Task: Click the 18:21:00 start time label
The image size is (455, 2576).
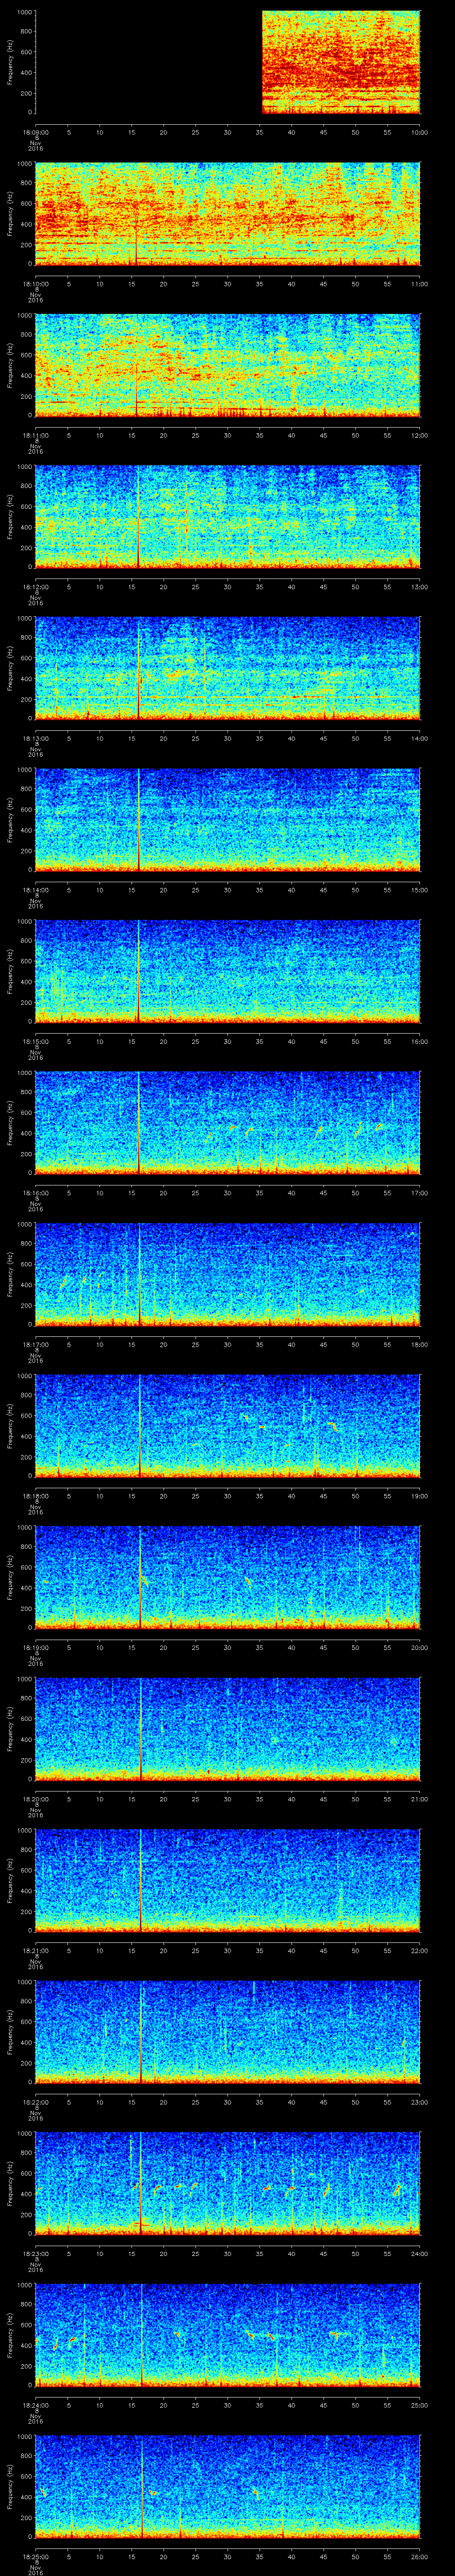Action: coord(35,1950)
